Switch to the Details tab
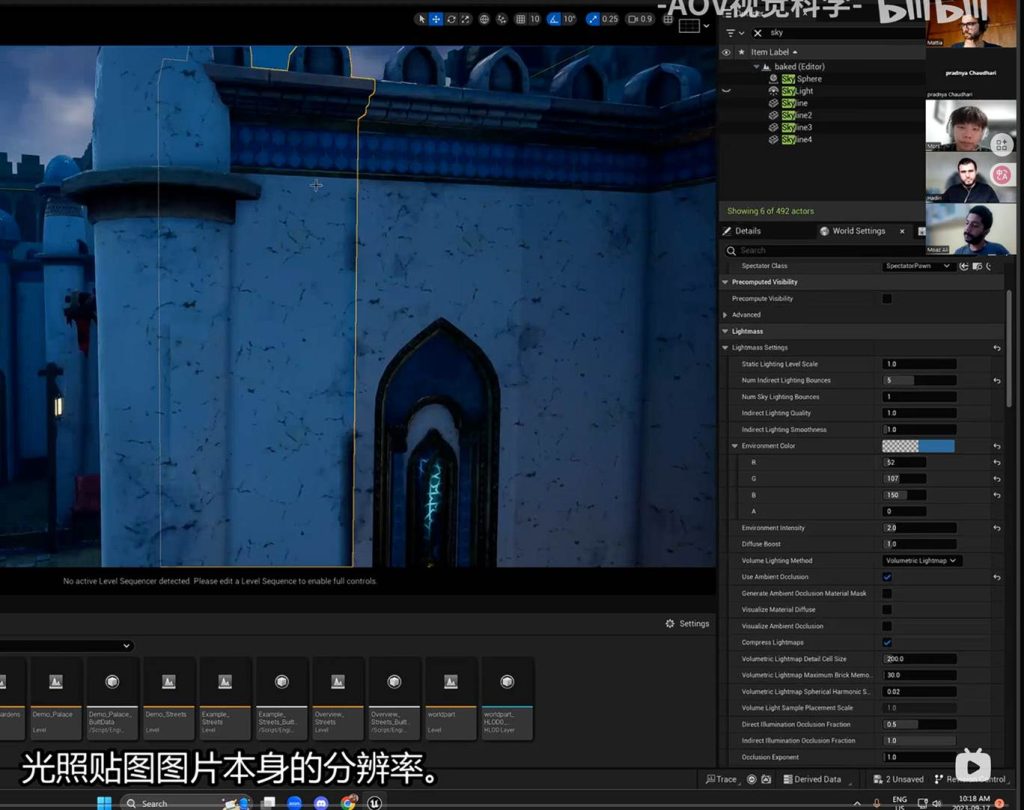The height and width of the screenshot is (810, 1024). pos(747,231)
